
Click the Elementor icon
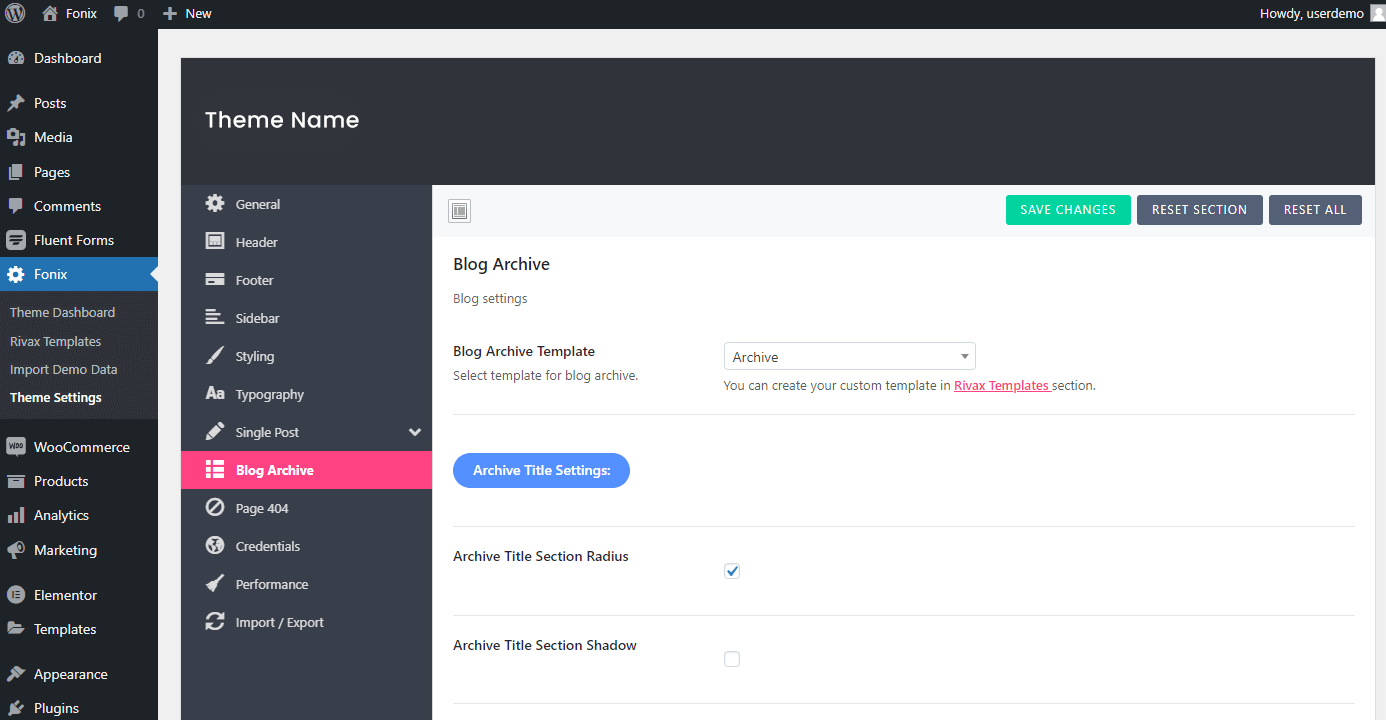click(x=16, y=595)
